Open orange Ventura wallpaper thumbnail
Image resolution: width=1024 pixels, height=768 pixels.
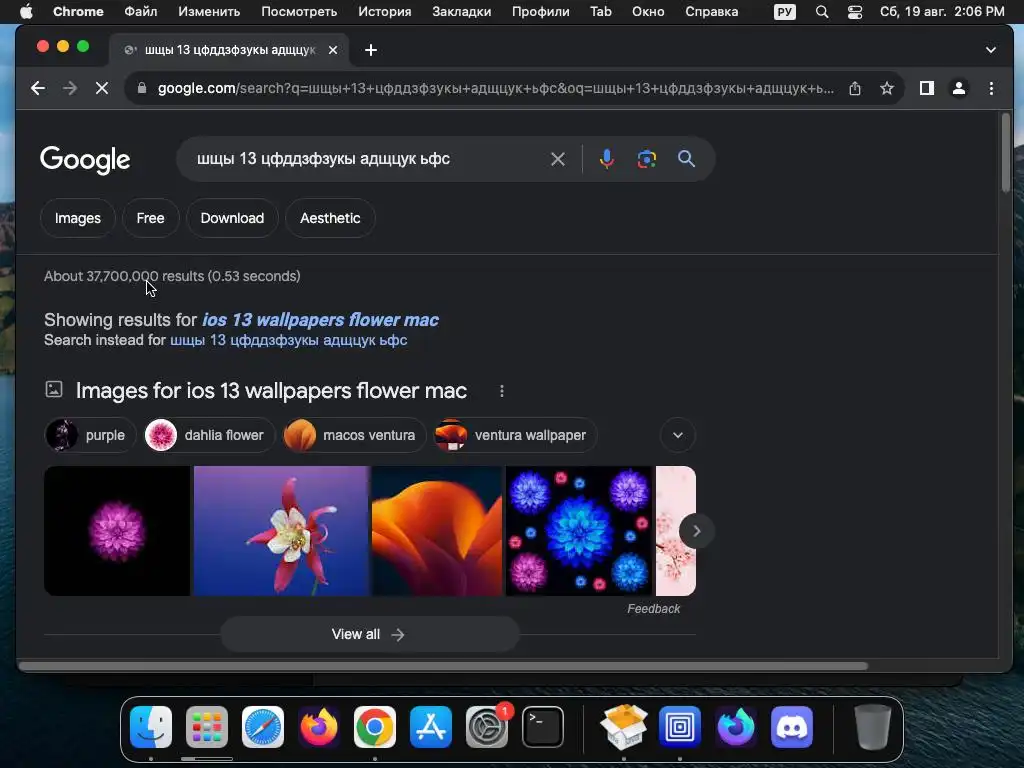click(x=437, y=531)
